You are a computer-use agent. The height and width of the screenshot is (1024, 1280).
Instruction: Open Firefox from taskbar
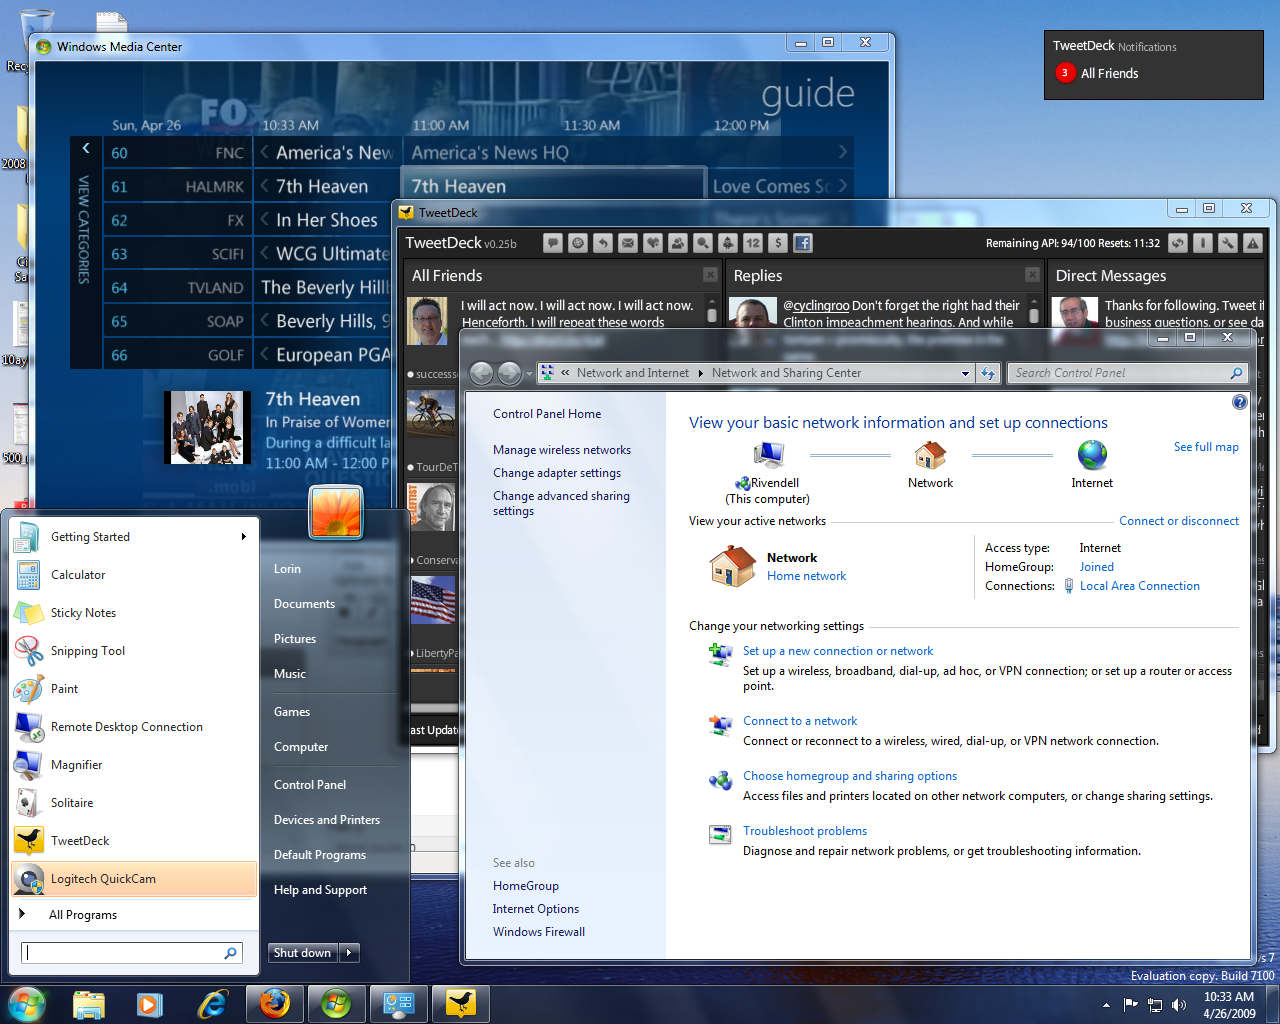[x=275, y=1003]
